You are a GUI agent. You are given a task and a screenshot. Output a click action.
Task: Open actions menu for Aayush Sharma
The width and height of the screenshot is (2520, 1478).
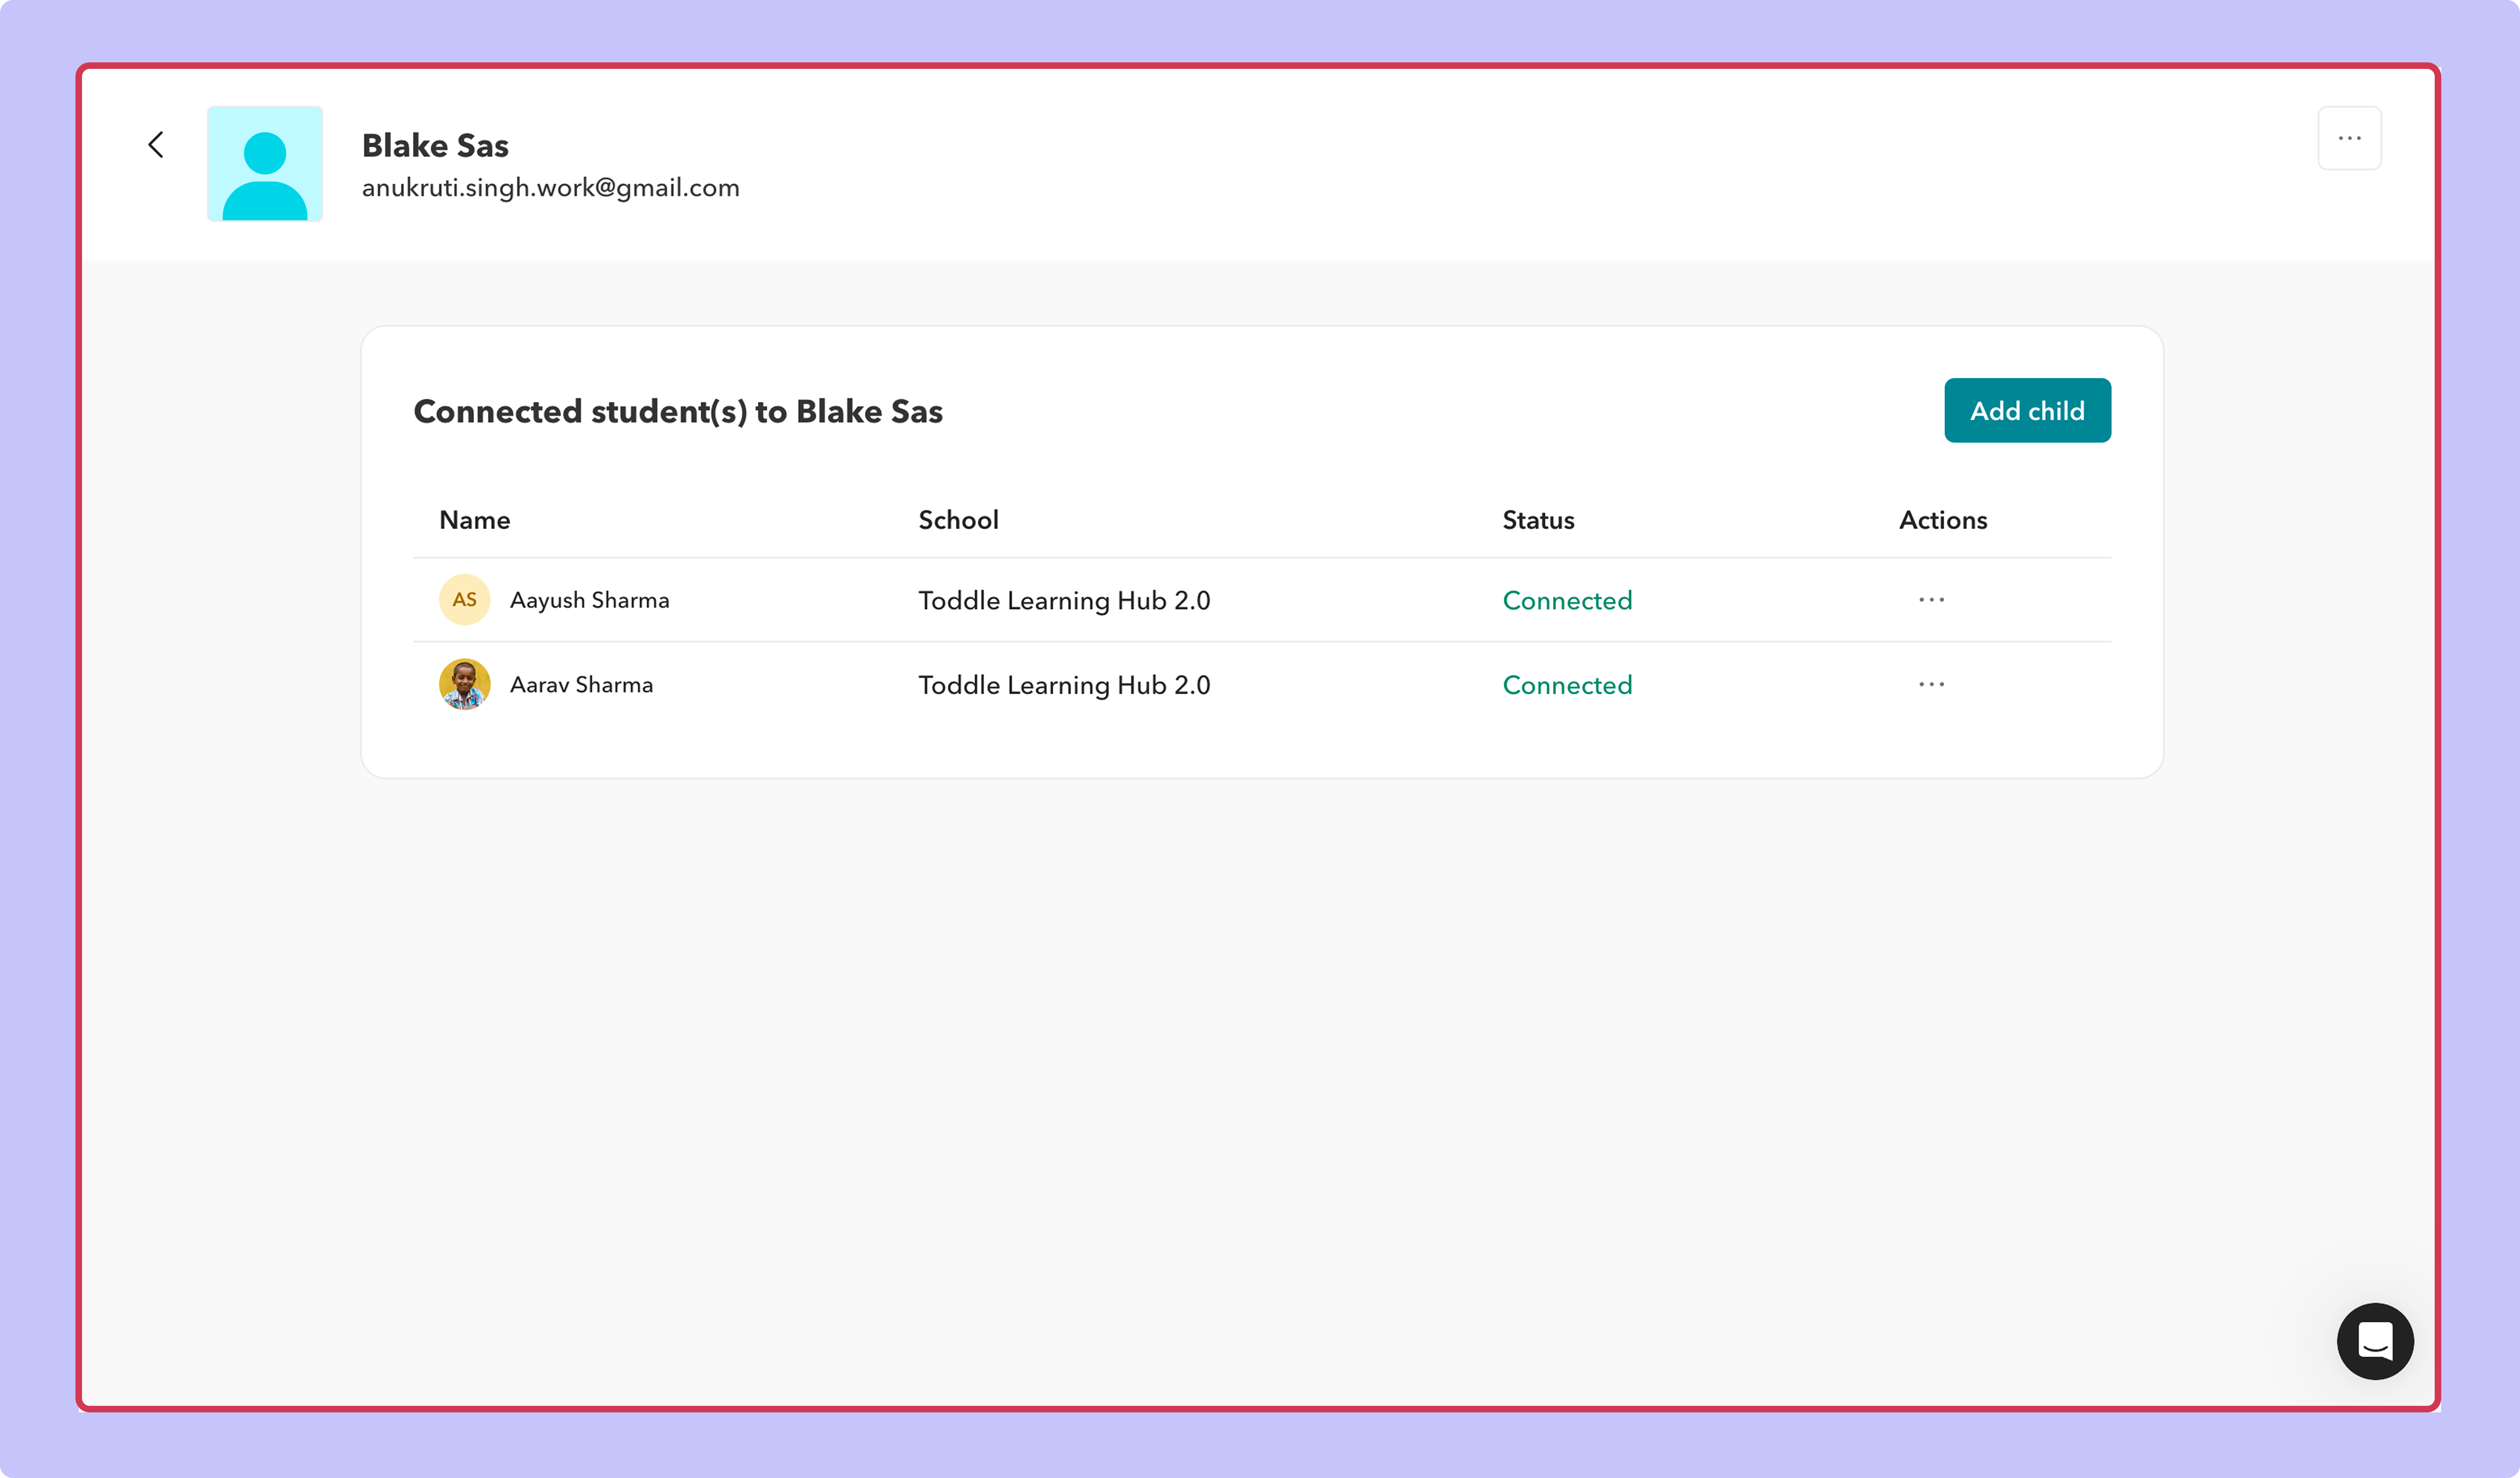[x=1931, y=600]
